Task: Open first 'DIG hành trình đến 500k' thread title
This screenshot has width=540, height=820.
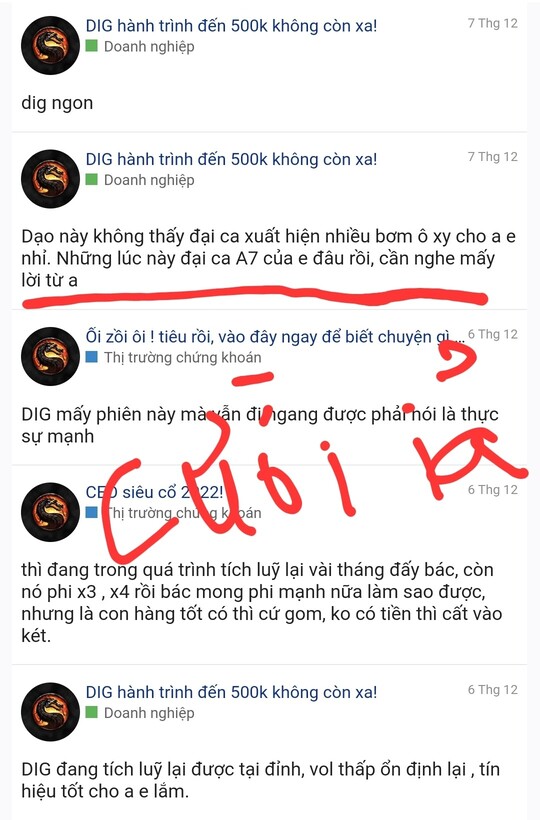Action: pyautogui.click(x=231, y=26)
